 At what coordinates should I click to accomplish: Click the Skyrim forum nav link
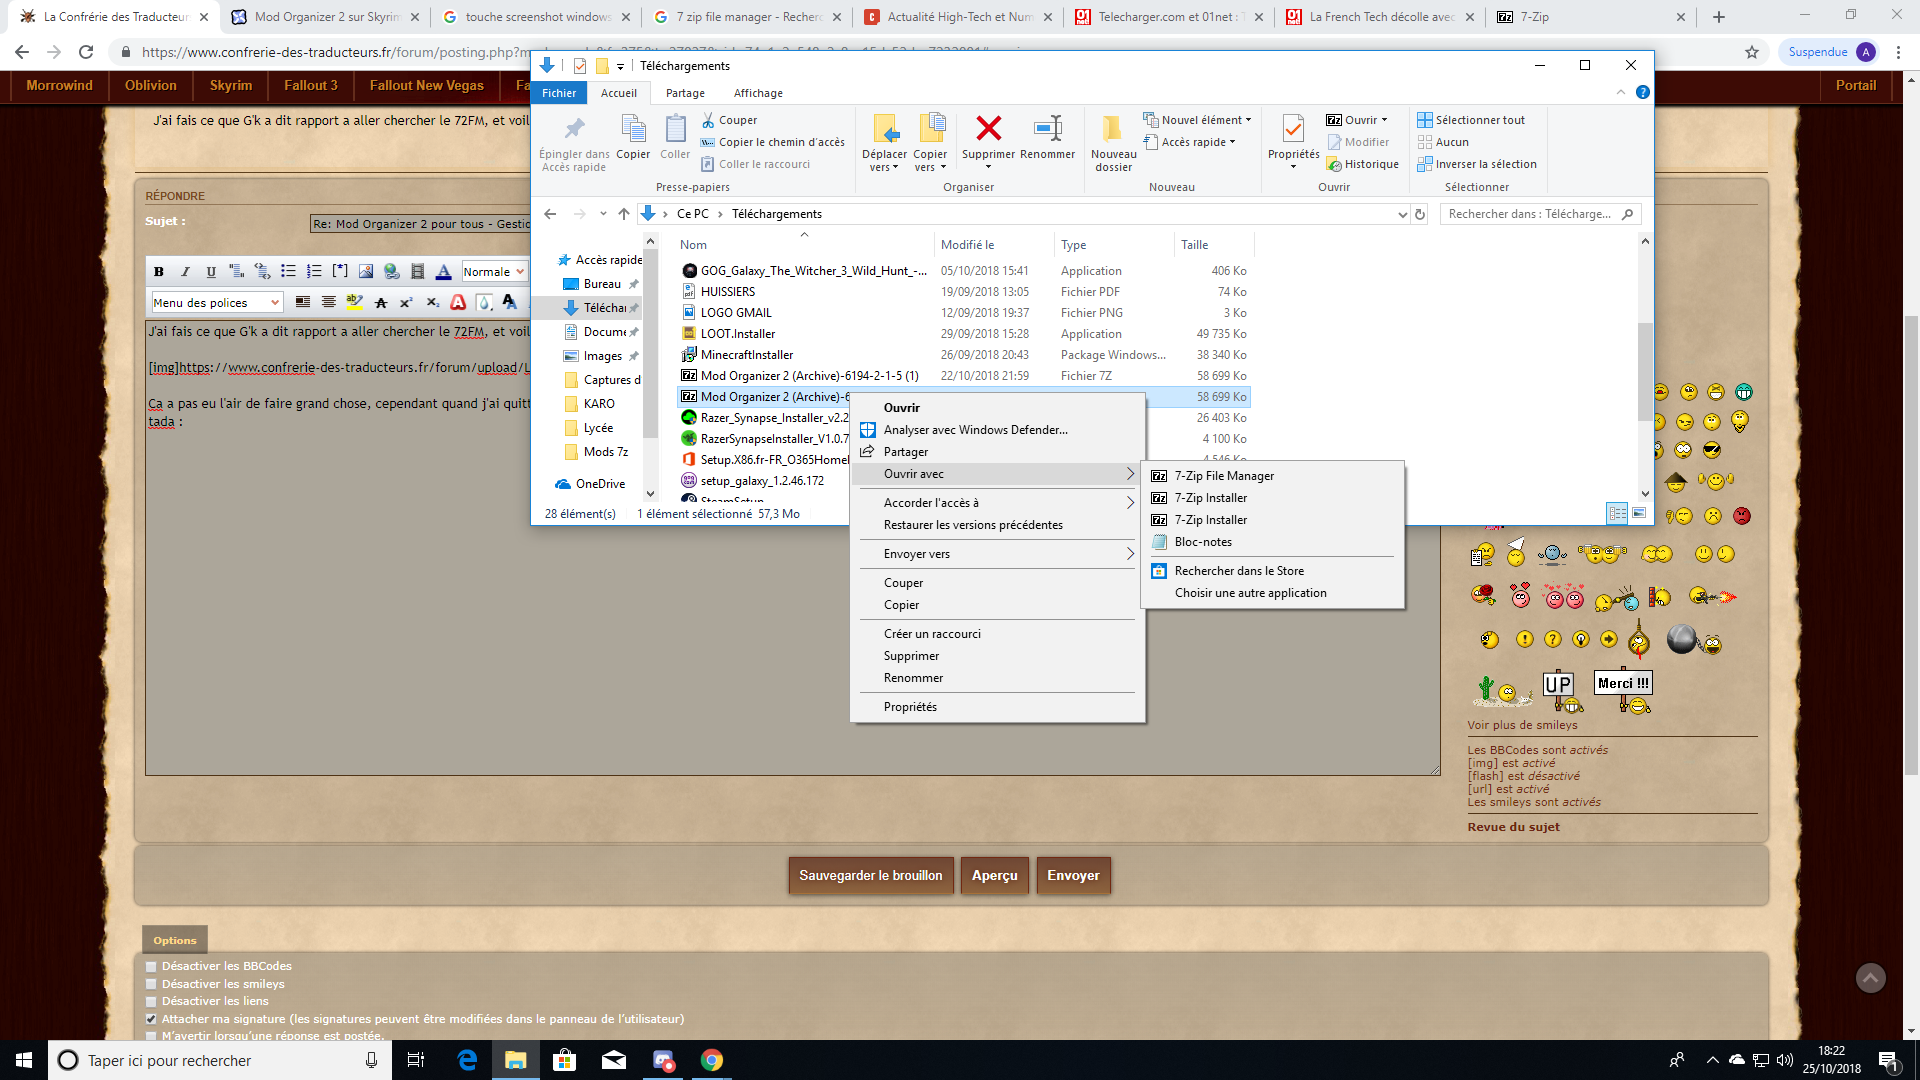coord(231,86)
